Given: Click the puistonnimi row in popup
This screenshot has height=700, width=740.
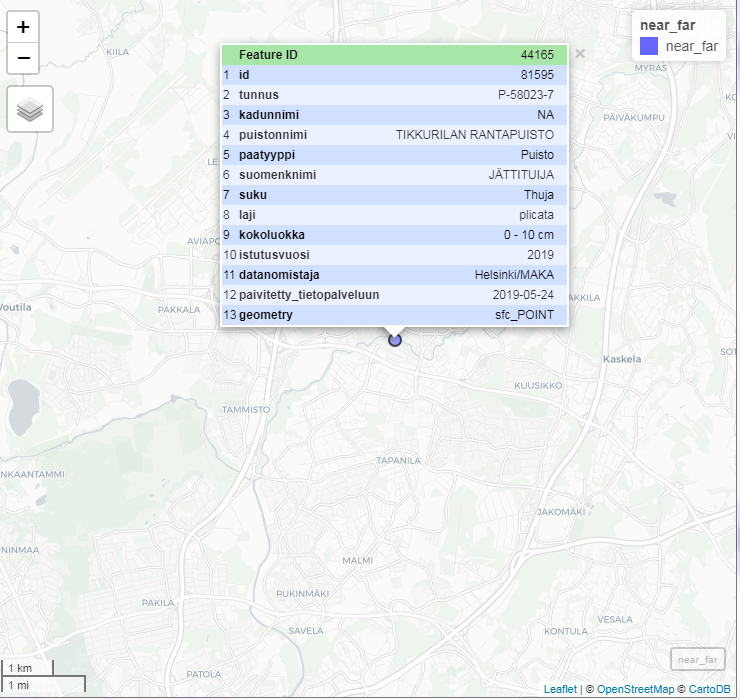Looking at the screenshot, I should (394, 135).
